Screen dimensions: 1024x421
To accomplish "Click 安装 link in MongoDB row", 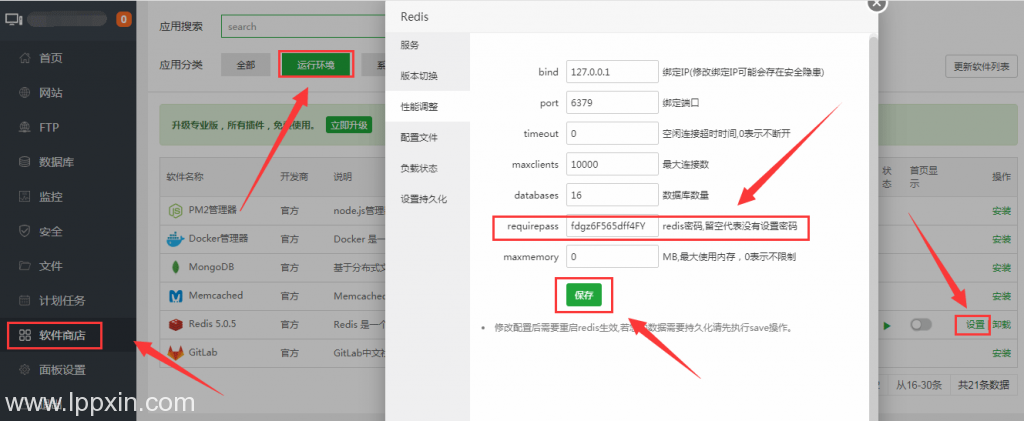I will (1001, 268).
